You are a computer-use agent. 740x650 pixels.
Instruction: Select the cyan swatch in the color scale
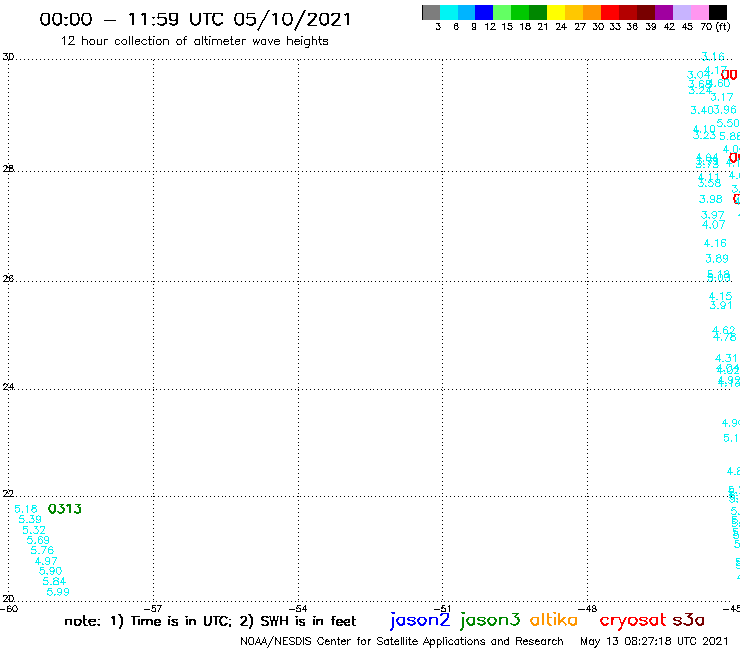coord(449,12)
